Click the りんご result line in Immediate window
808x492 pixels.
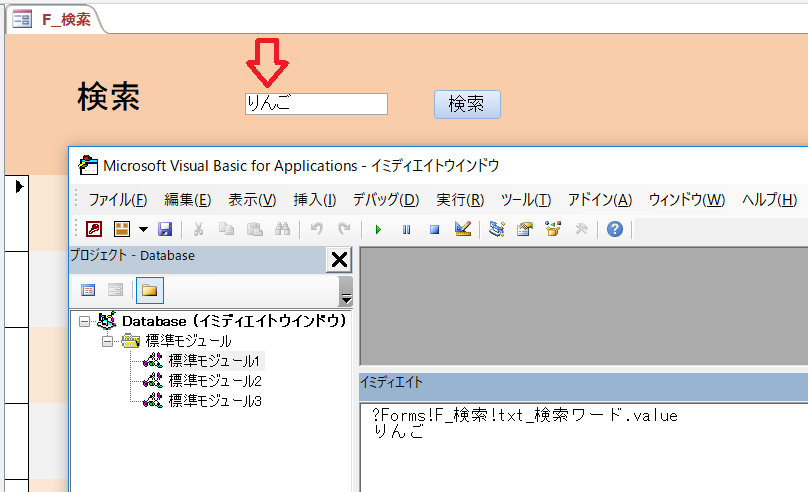click(x=398, y=432)
